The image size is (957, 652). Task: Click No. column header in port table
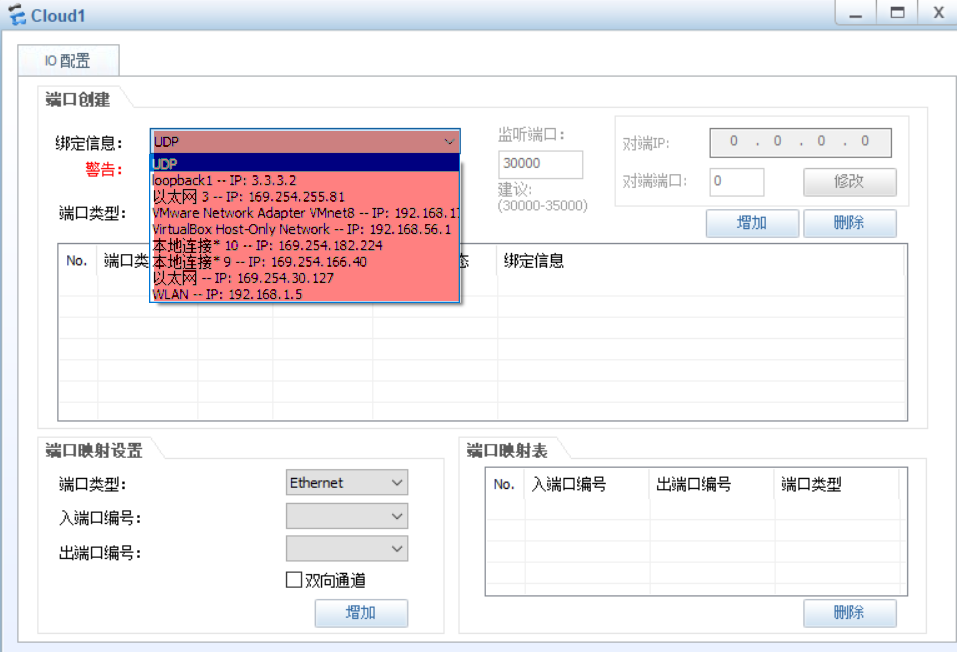(x=77, y=261)
